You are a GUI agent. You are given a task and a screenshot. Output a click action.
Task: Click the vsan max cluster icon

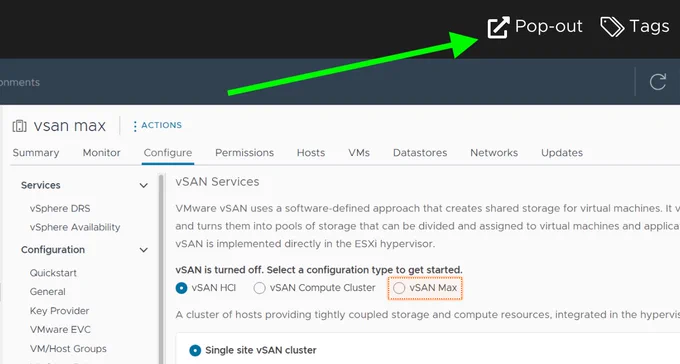(x=20, y=126)
